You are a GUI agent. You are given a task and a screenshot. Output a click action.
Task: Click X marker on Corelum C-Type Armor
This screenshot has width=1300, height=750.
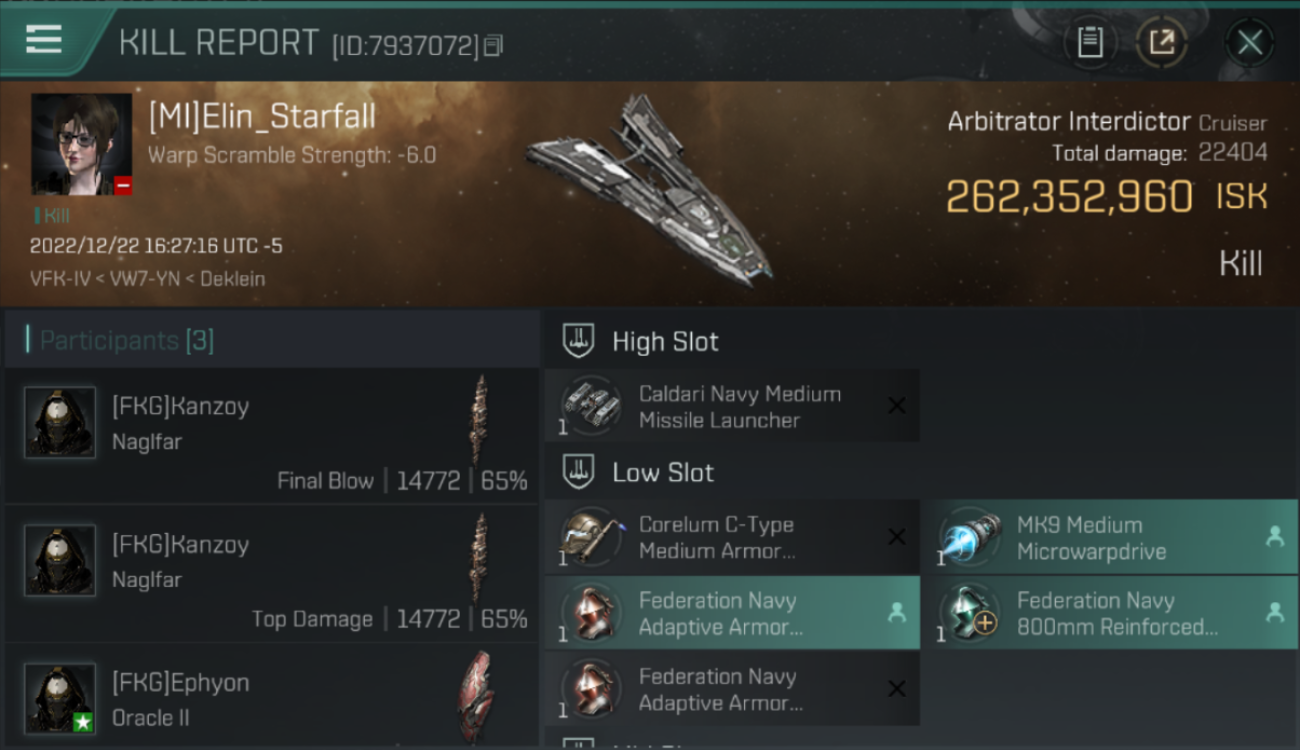(x=897, y=537)
